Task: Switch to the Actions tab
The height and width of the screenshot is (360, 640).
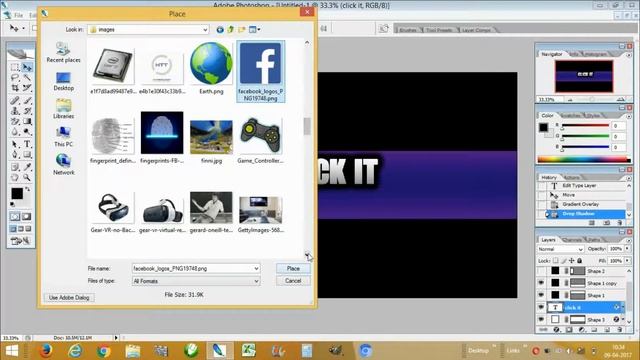Action: coord(571,178)
